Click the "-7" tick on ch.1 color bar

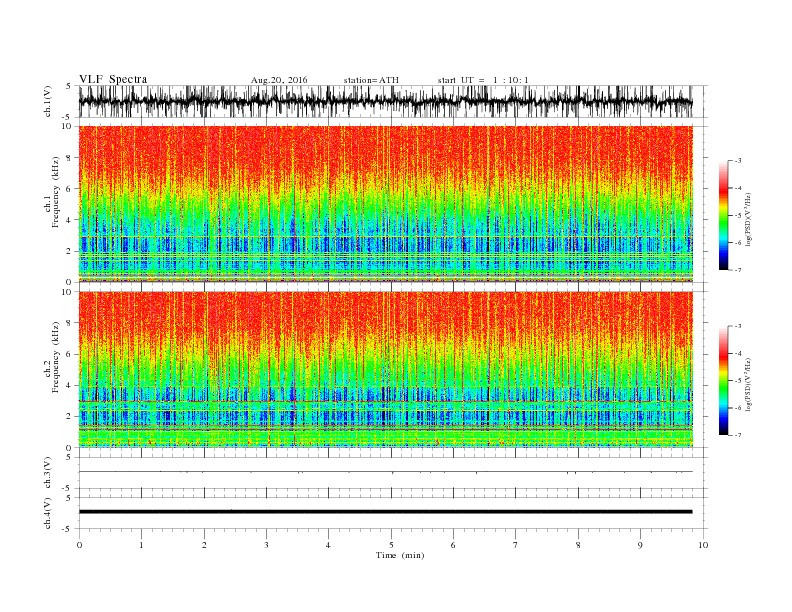click(x=738, y=270)
